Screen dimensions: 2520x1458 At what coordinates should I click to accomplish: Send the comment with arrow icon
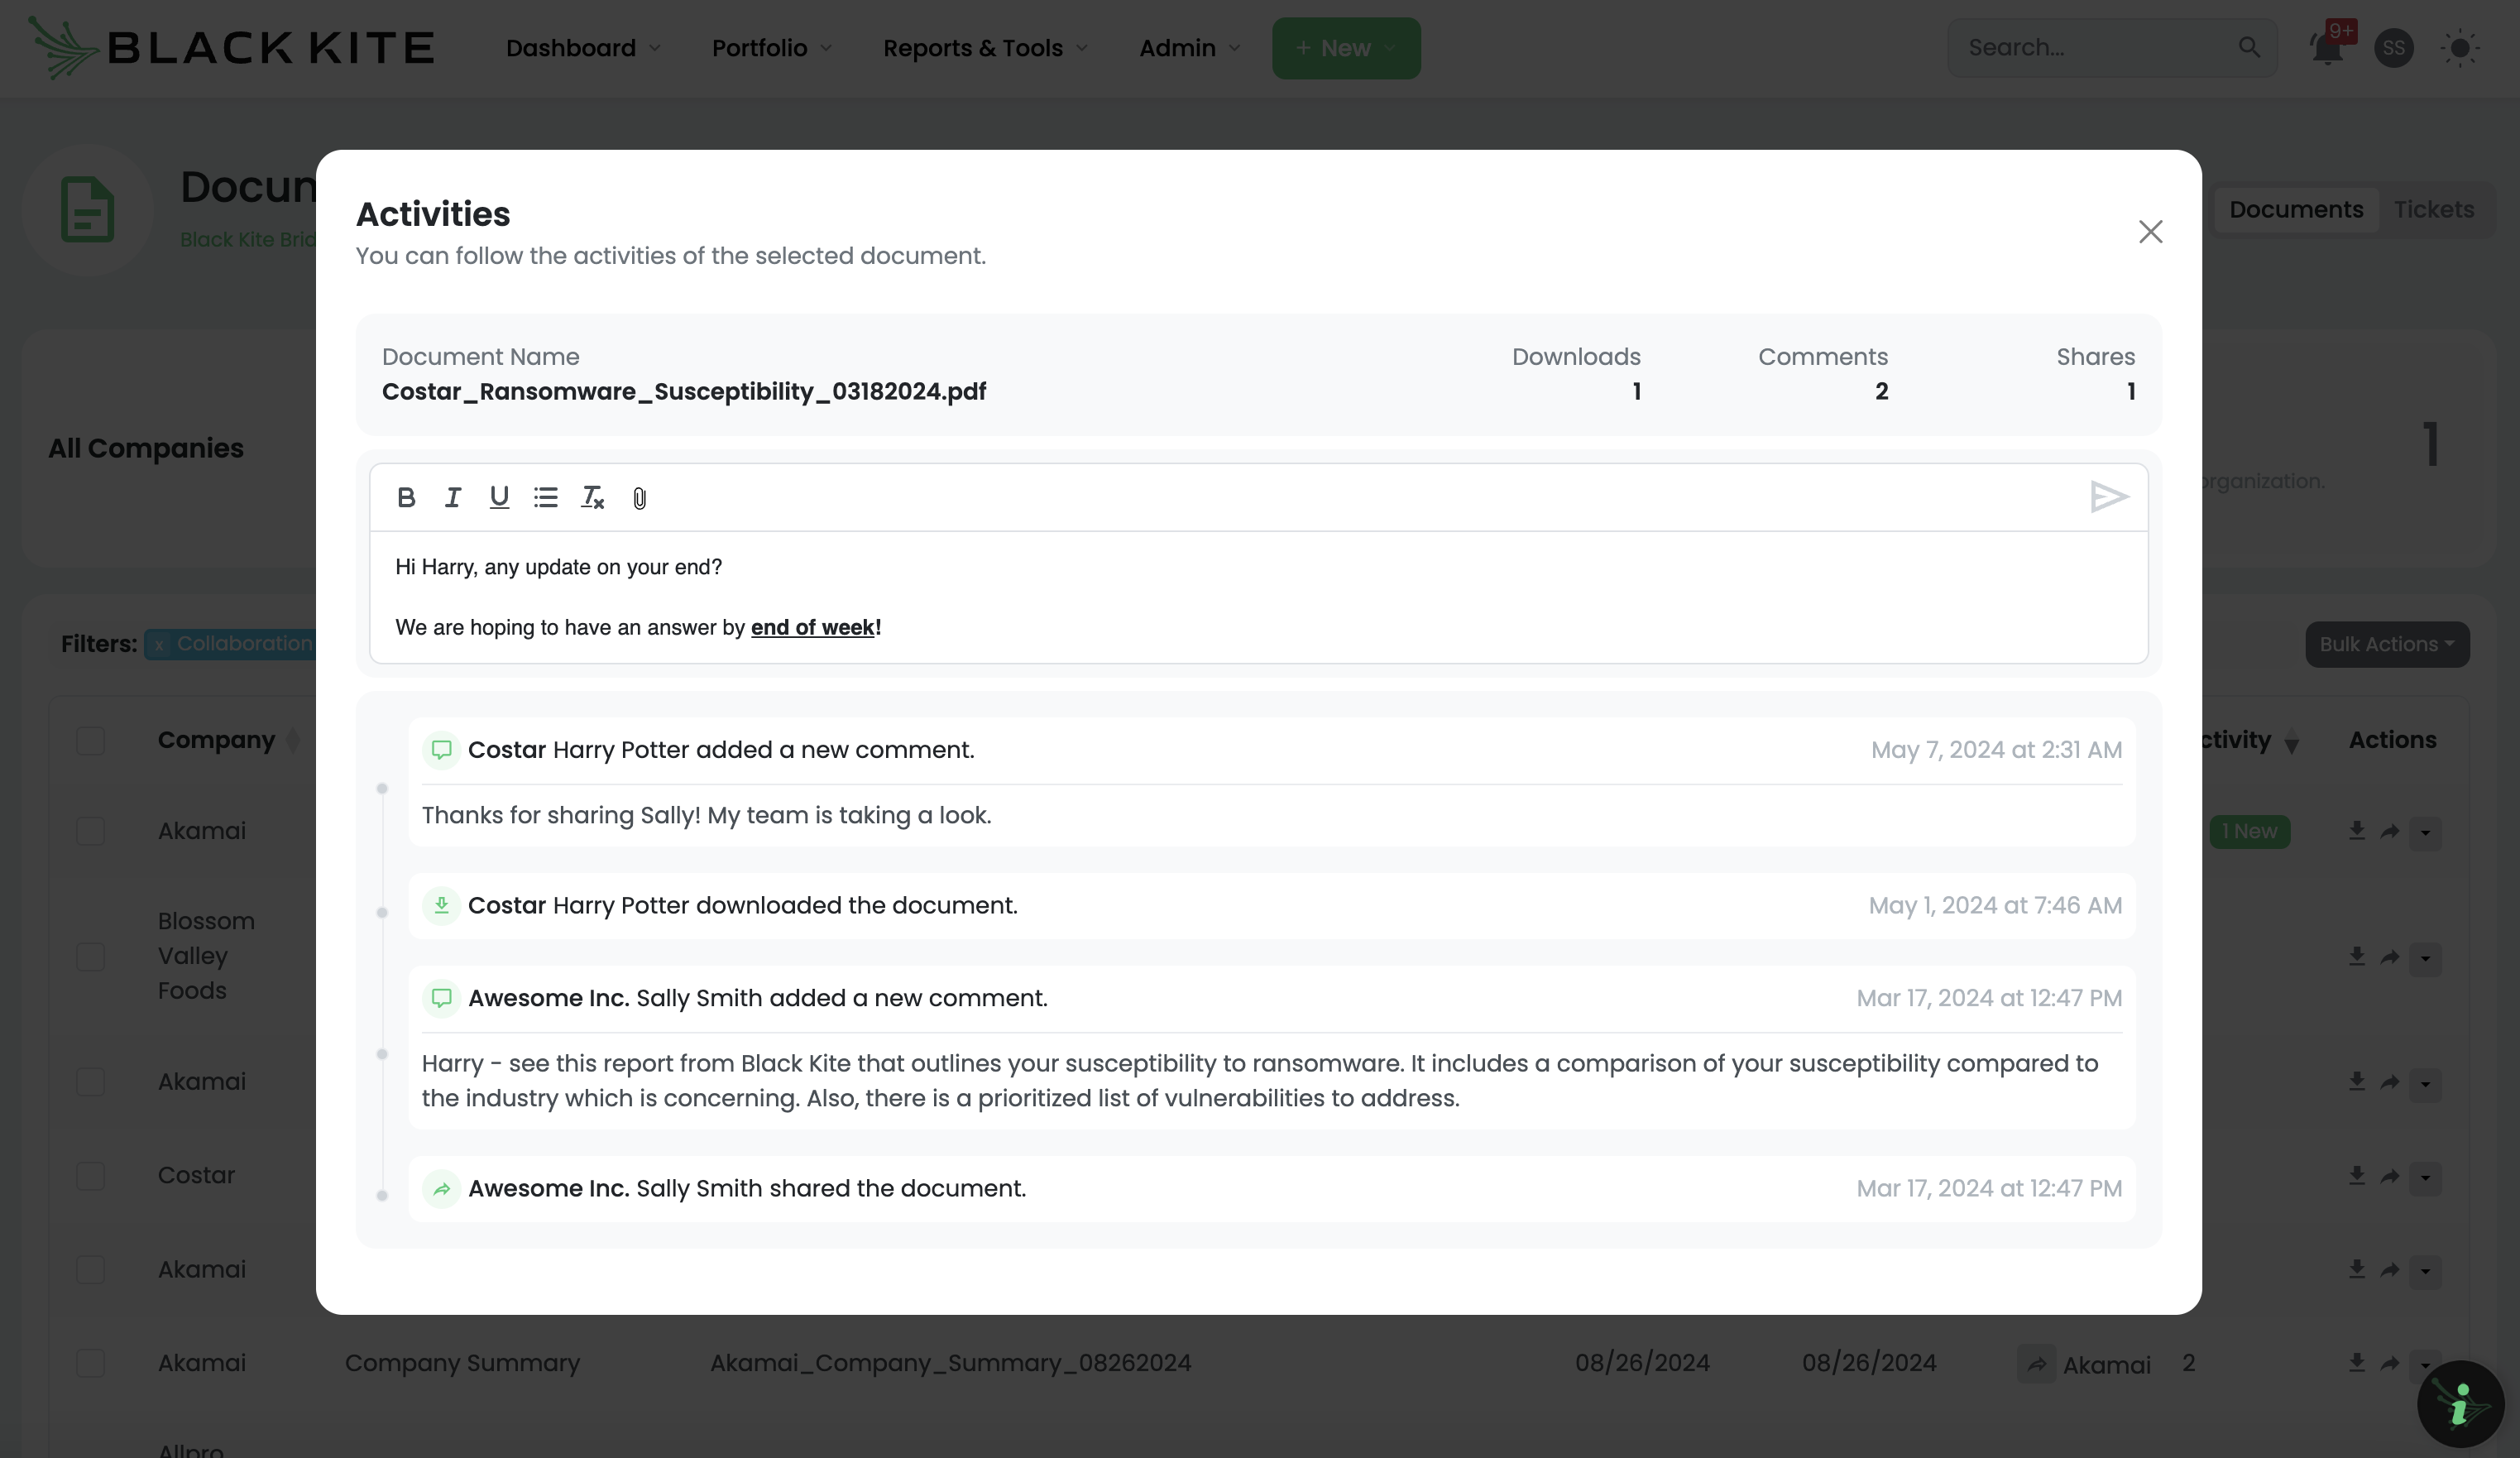coord(2108,497)
